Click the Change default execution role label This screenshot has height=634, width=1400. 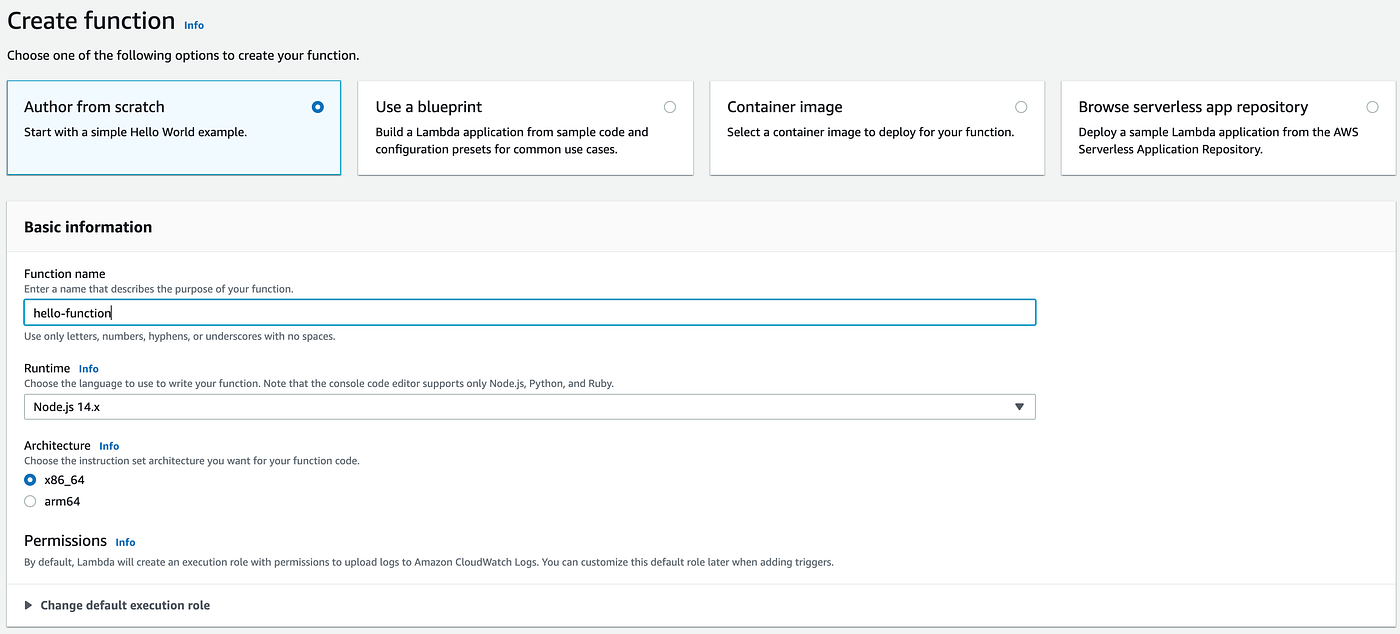(125, 605)
